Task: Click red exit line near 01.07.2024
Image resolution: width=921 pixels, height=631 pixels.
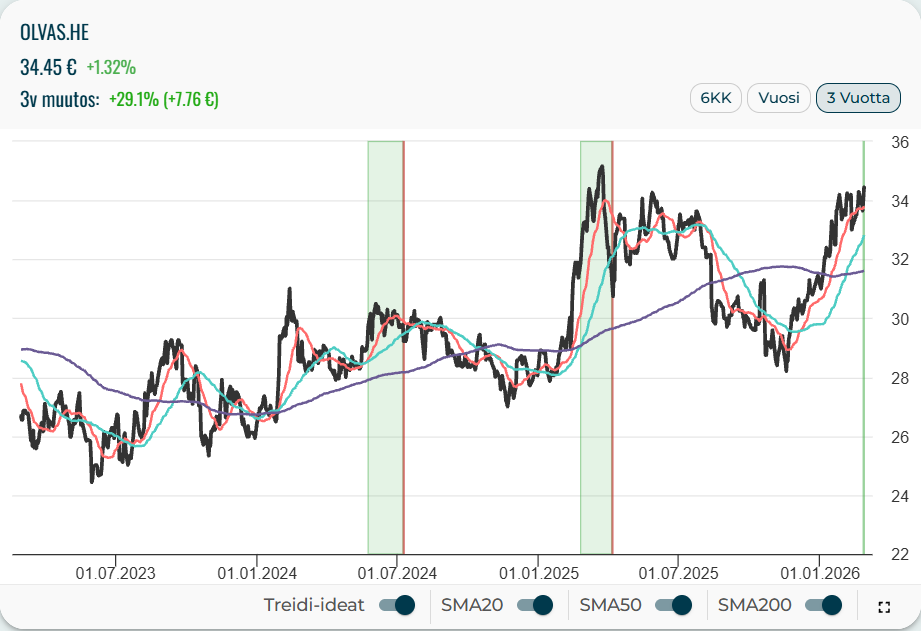Action: pyautogui.click(x=403, y=450)
